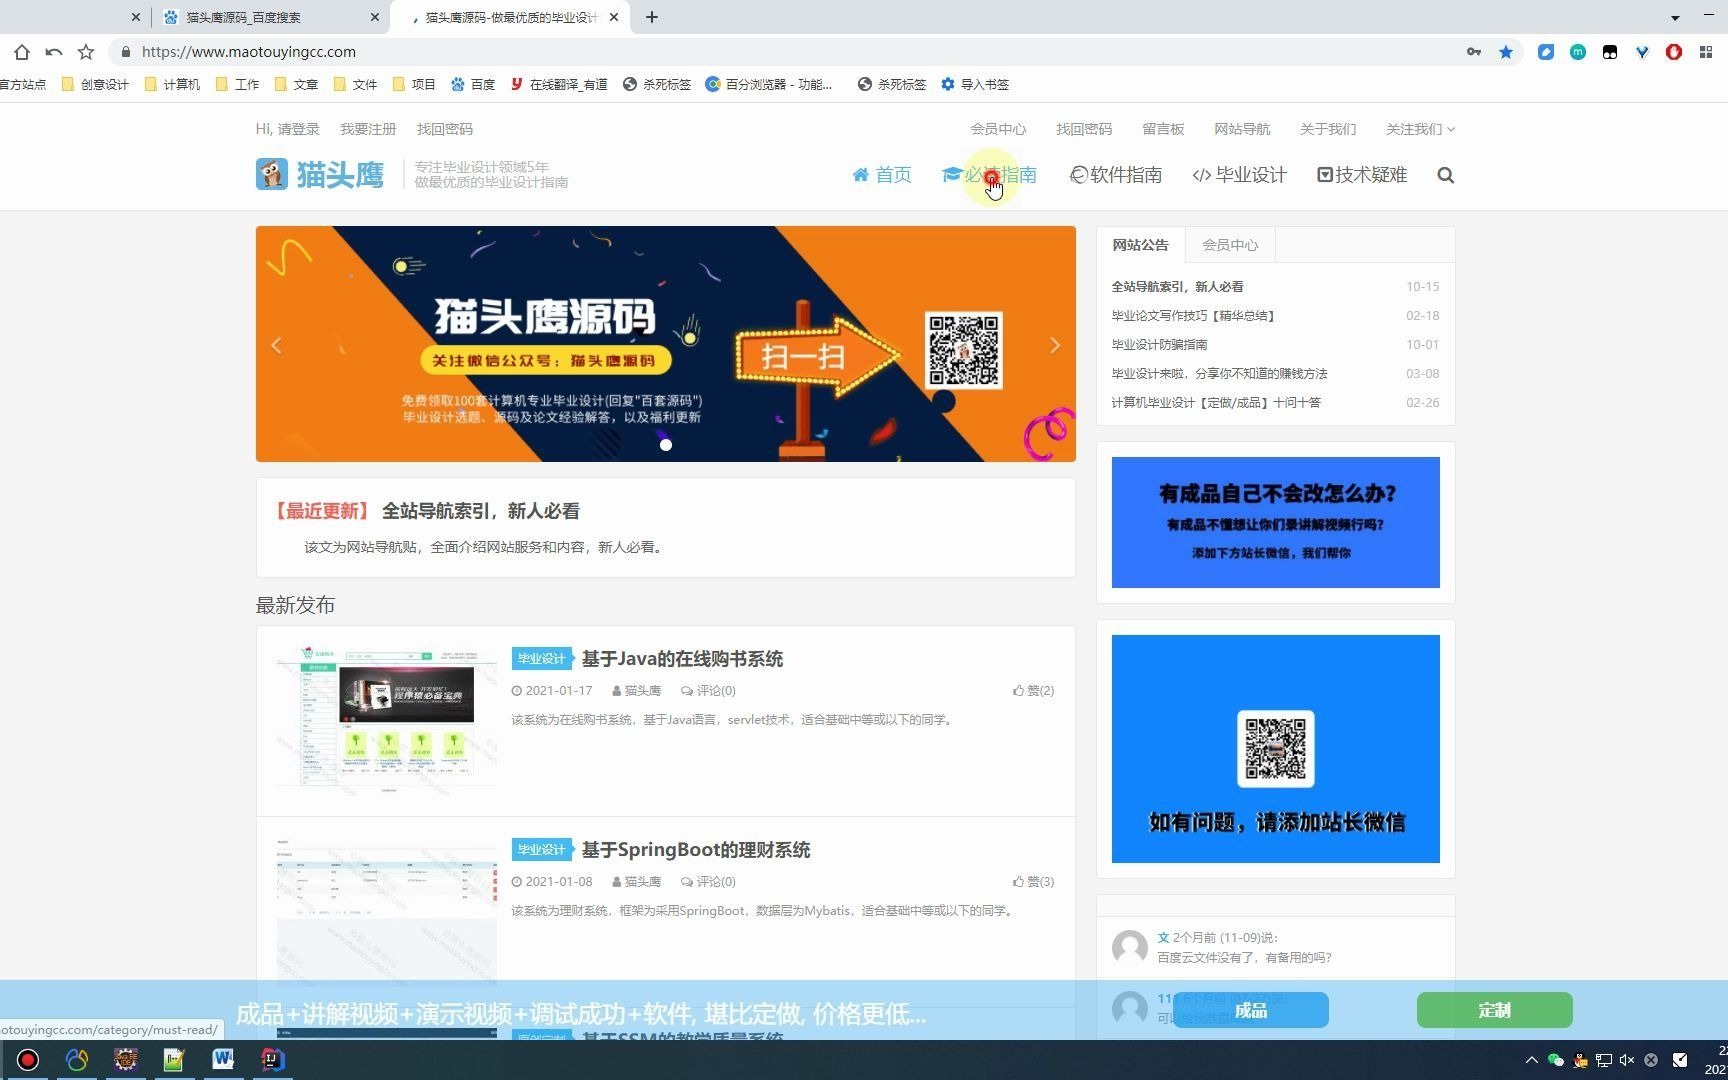Bookmark page with the outline star icon

point(86,52)
